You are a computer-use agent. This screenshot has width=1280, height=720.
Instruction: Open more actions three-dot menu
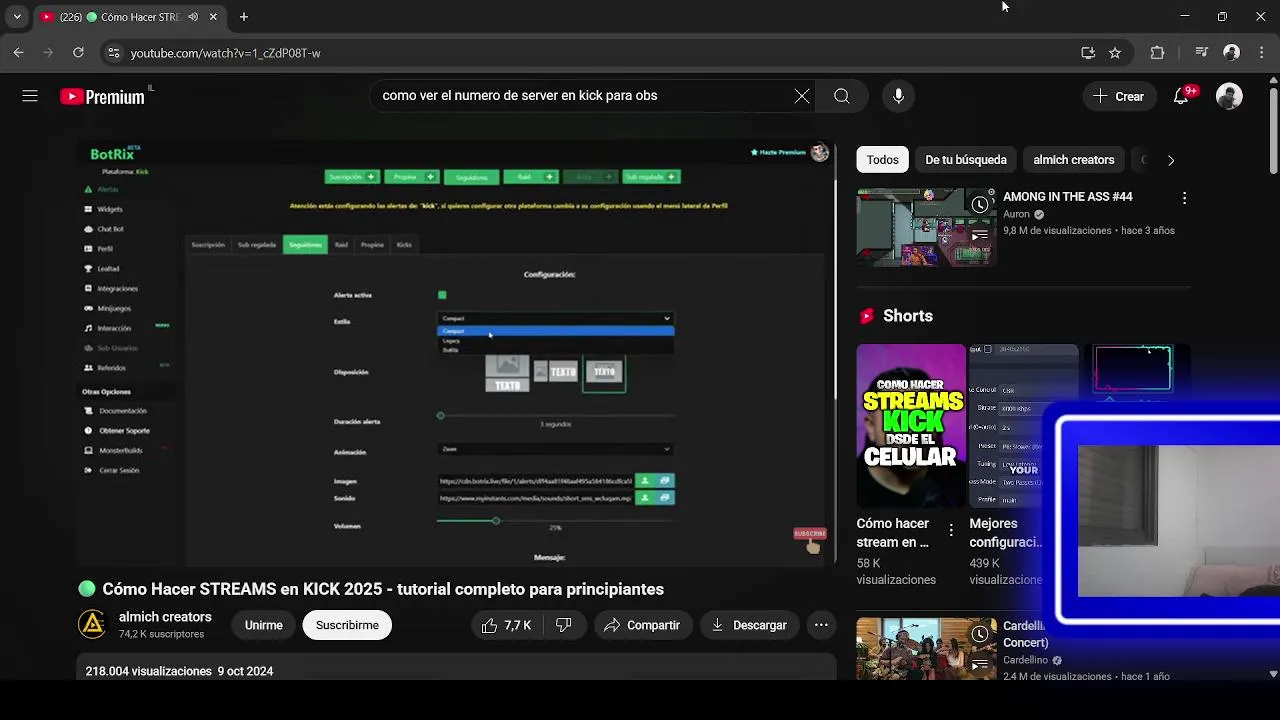click(x=821, y=625)
